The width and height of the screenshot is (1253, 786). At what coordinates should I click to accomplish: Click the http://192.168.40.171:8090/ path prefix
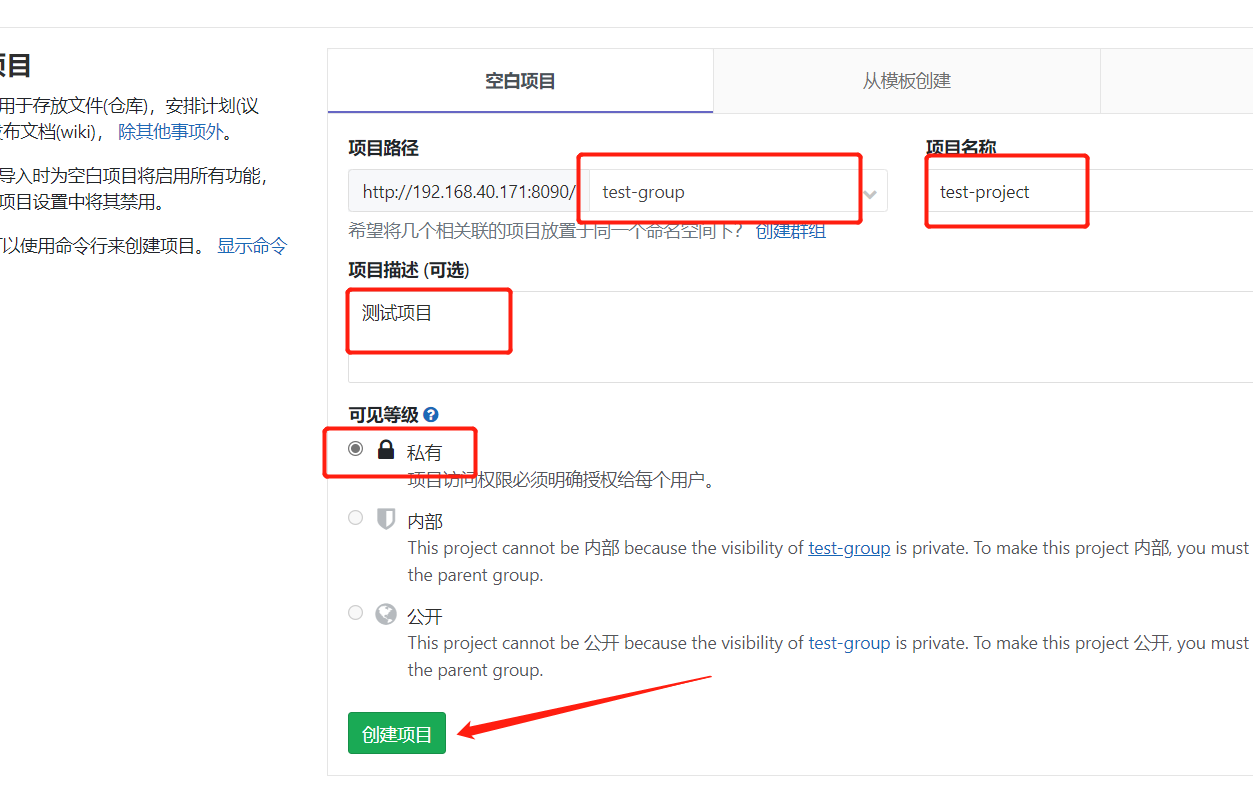click(468, 192)
